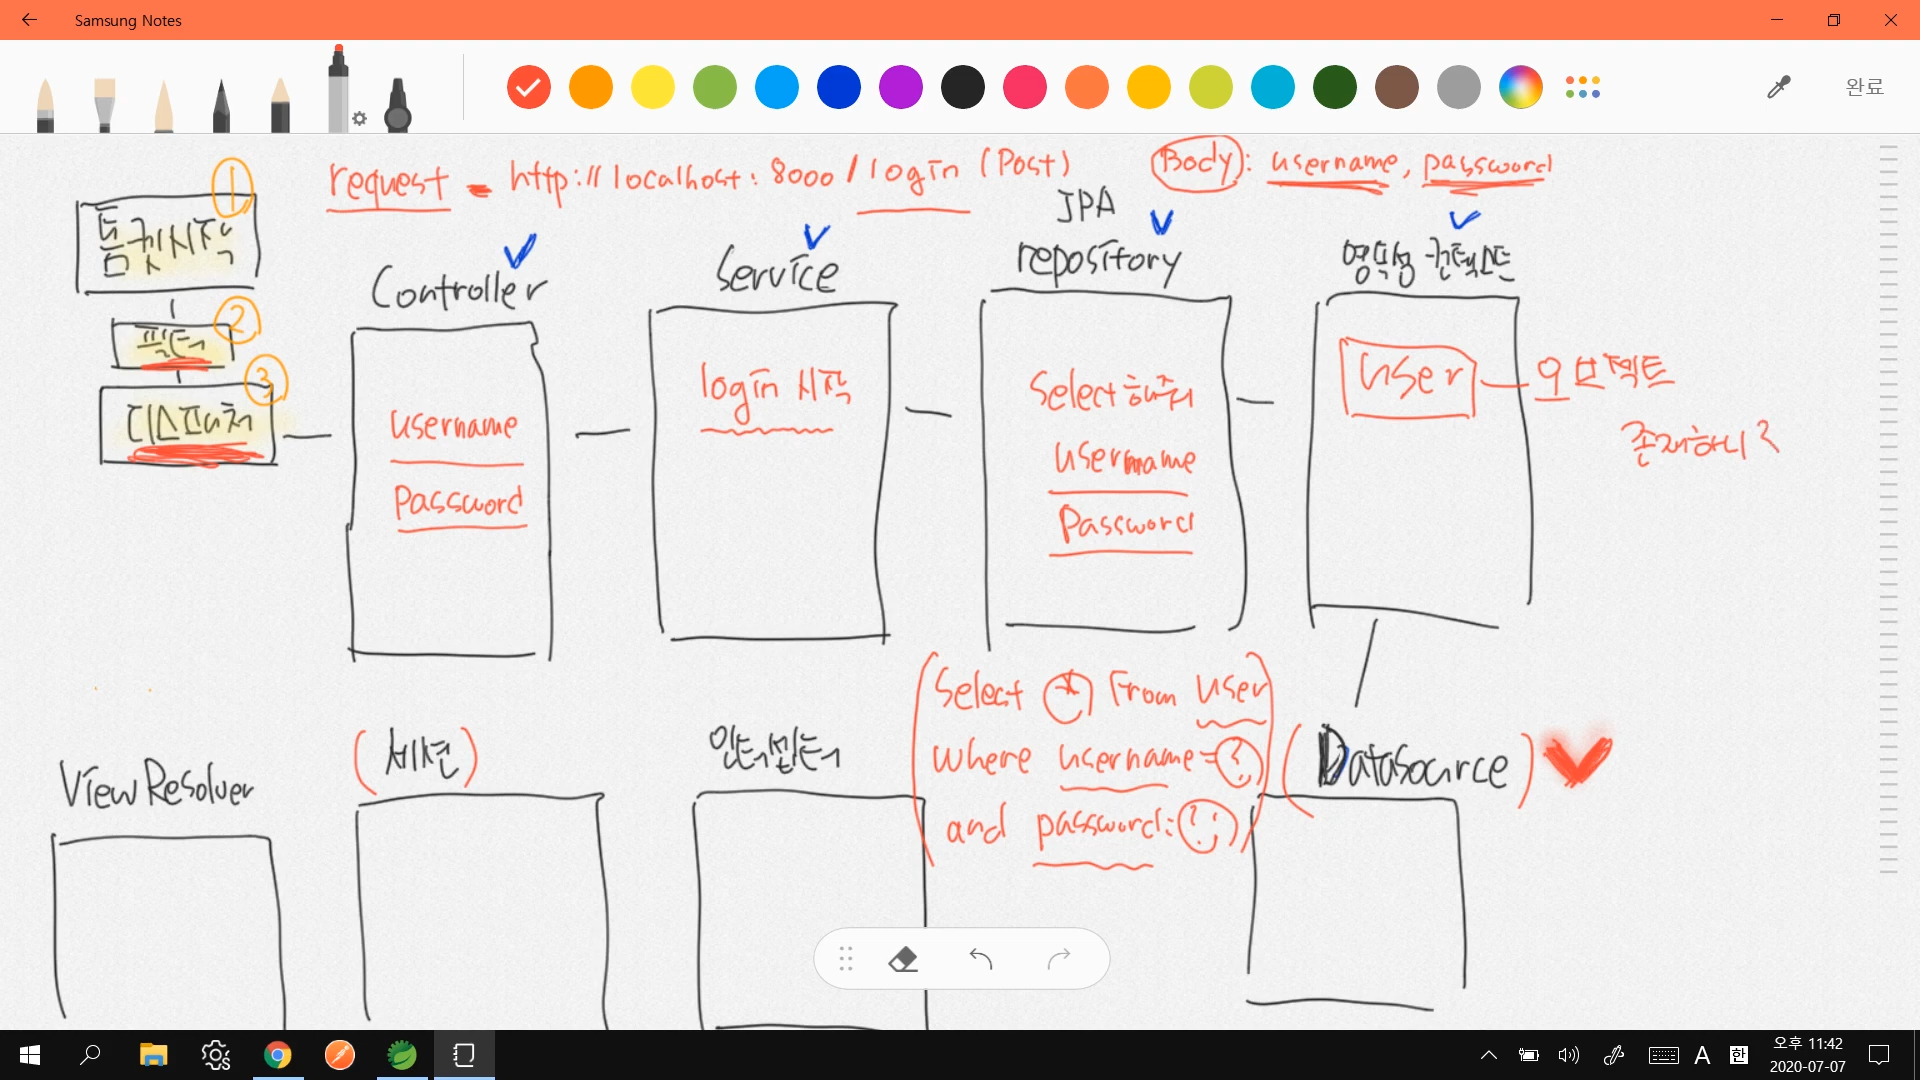Open the rainbow custom color wheel
This screenshot has height=1080, width=1920.
point(1520,87)
